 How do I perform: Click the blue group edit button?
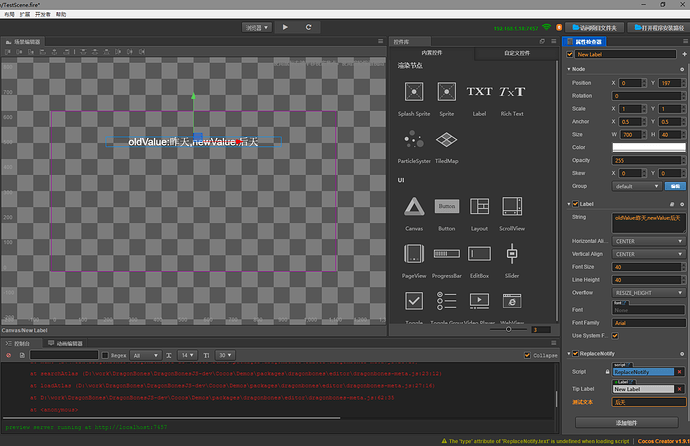pos(675,186)
